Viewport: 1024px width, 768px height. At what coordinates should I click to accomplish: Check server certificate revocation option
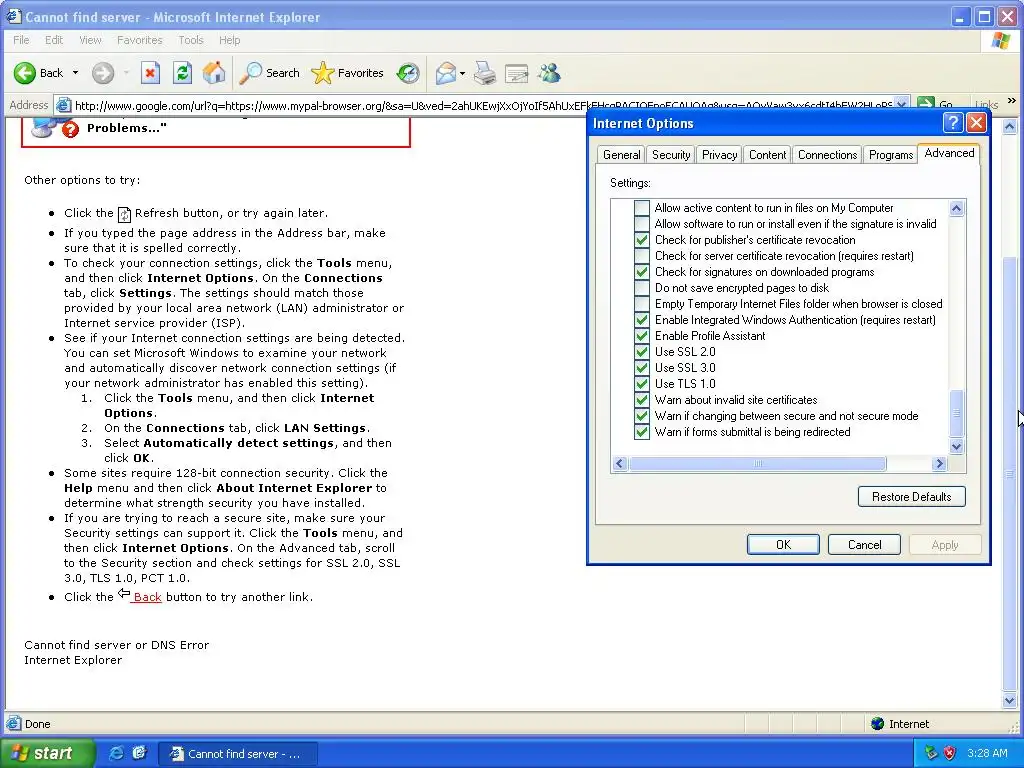tap(642, 256)
